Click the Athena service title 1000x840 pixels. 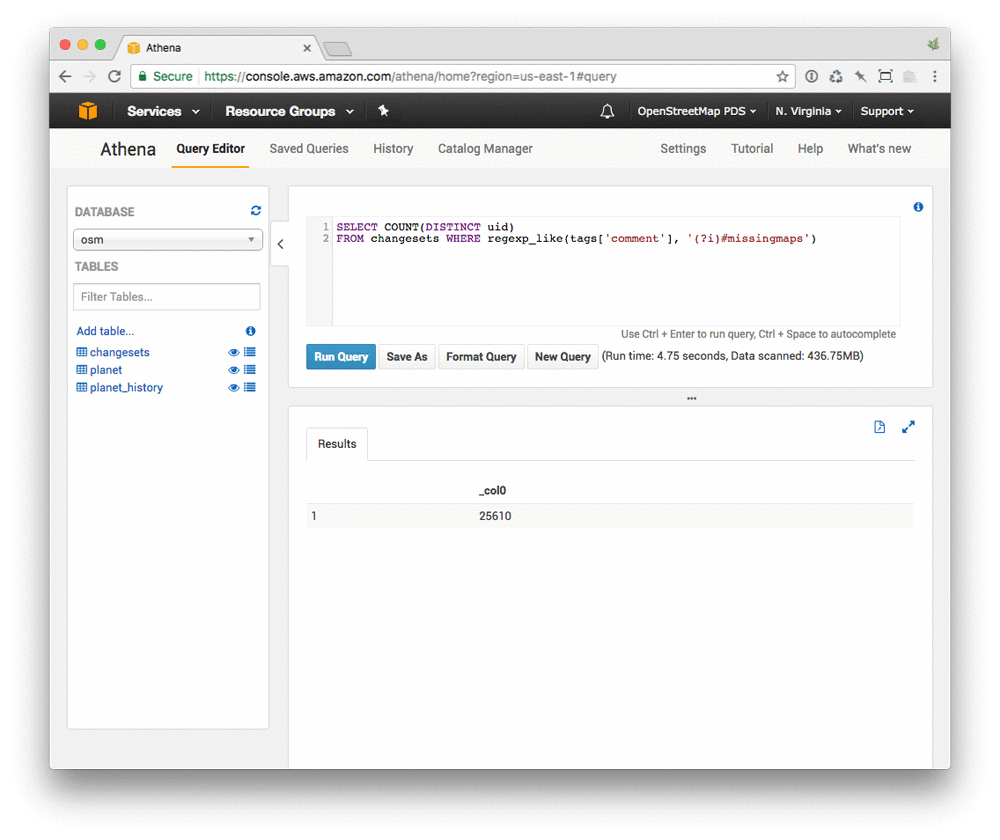coord(128,149)
